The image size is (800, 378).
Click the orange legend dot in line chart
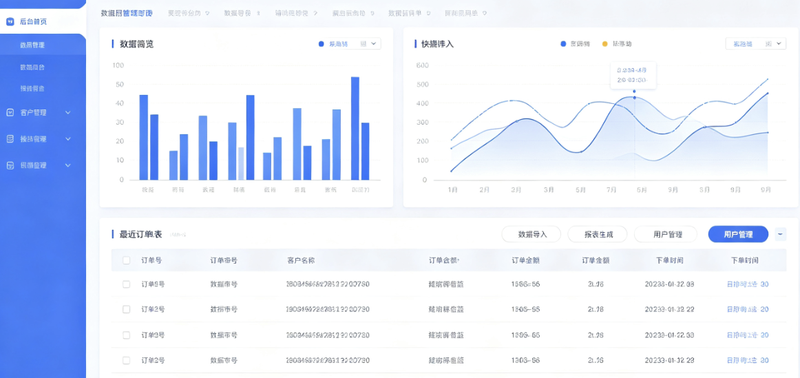click(x=605, y=44)
